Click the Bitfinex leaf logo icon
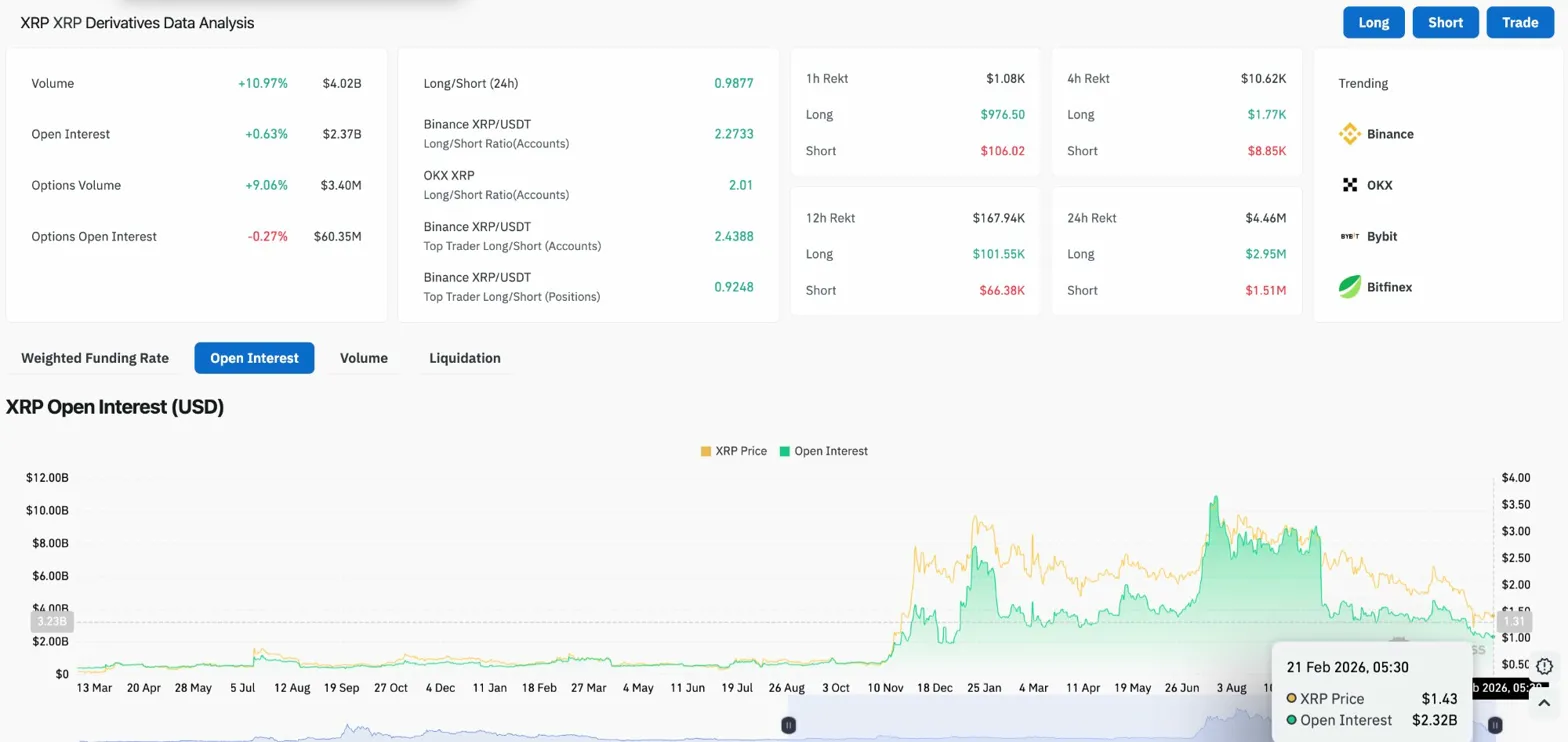 [x=1350, y=287]
